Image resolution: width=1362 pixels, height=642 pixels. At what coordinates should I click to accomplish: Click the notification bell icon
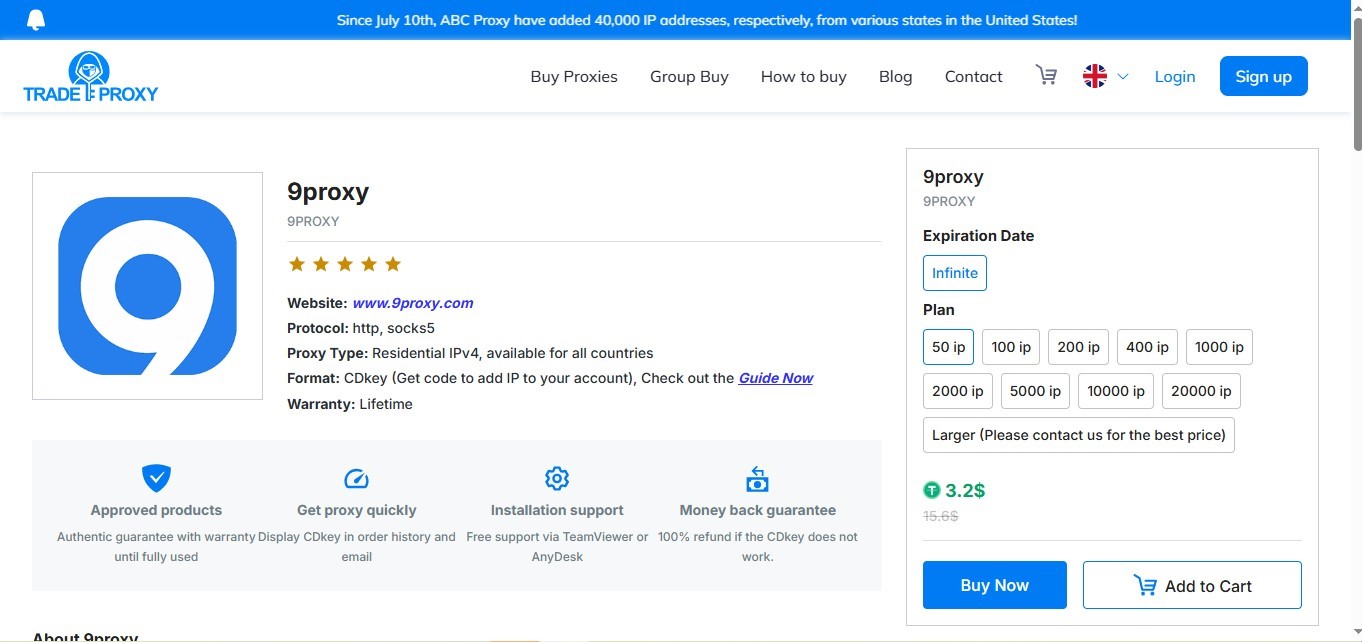[36, 20]
